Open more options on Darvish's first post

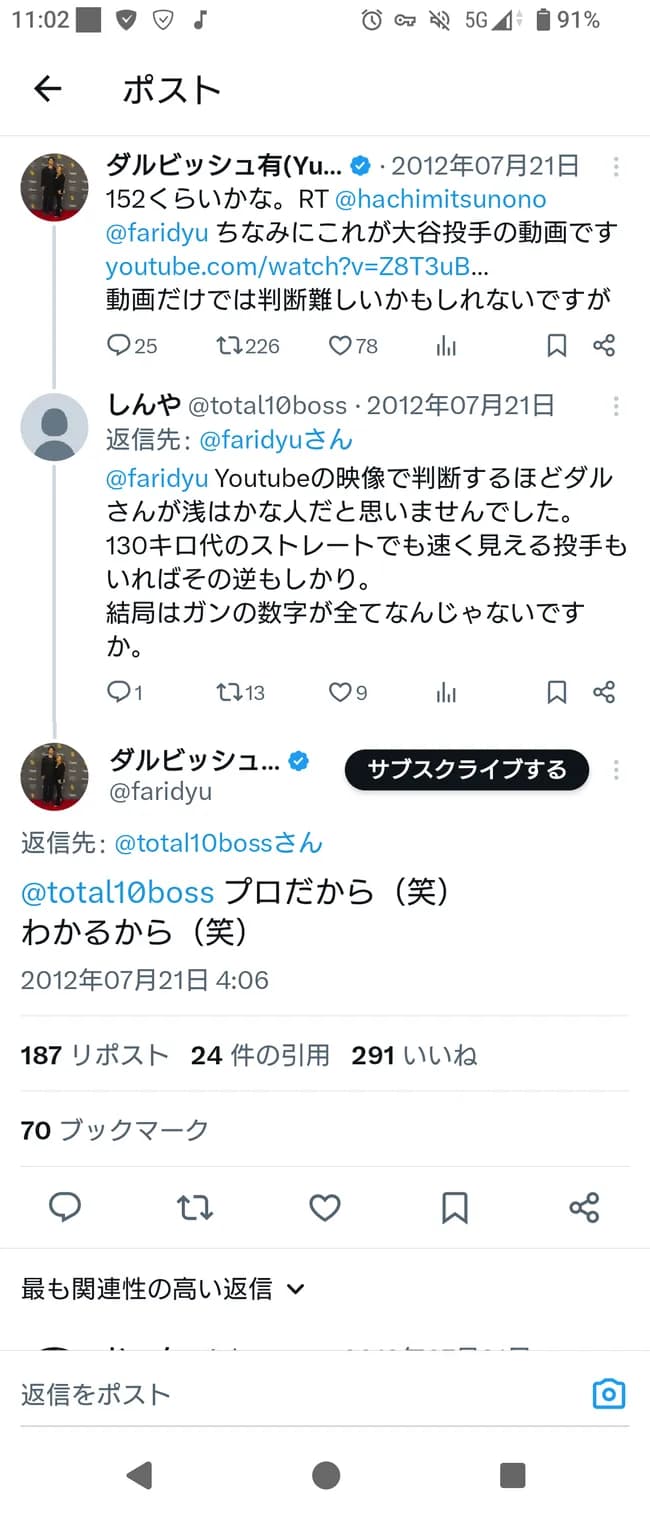tap(616, 167)
